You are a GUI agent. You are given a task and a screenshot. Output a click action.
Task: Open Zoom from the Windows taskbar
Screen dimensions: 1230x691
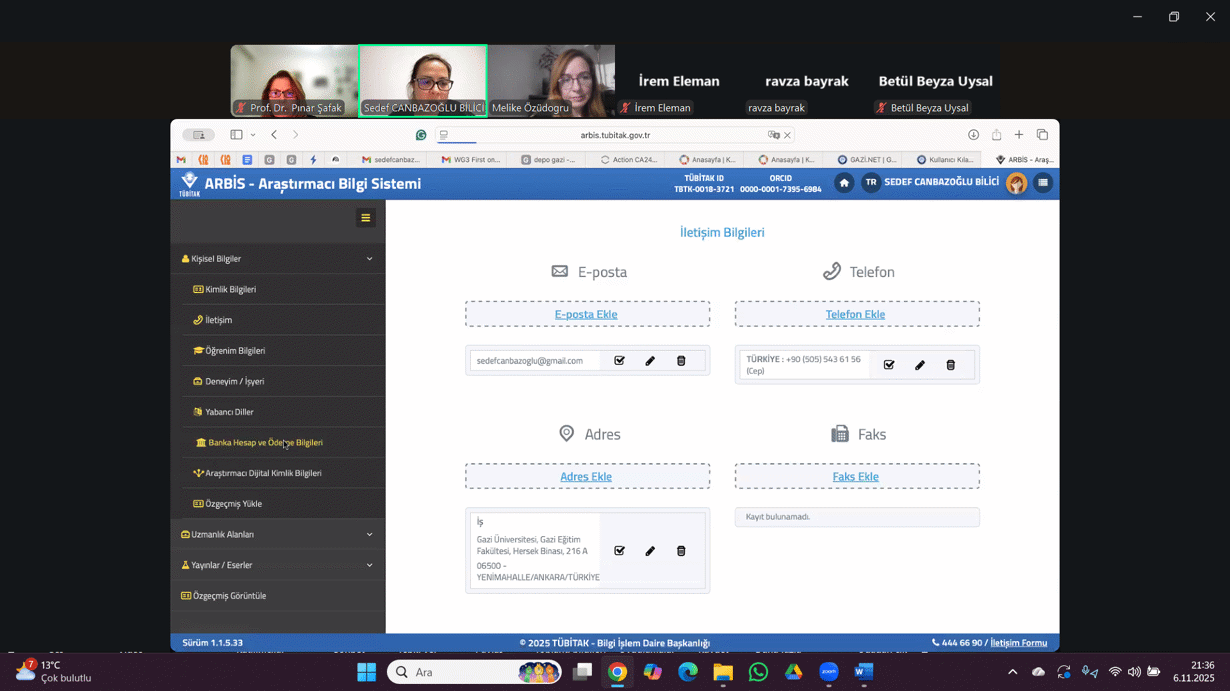pyautogui.click(x=829, y=672)
